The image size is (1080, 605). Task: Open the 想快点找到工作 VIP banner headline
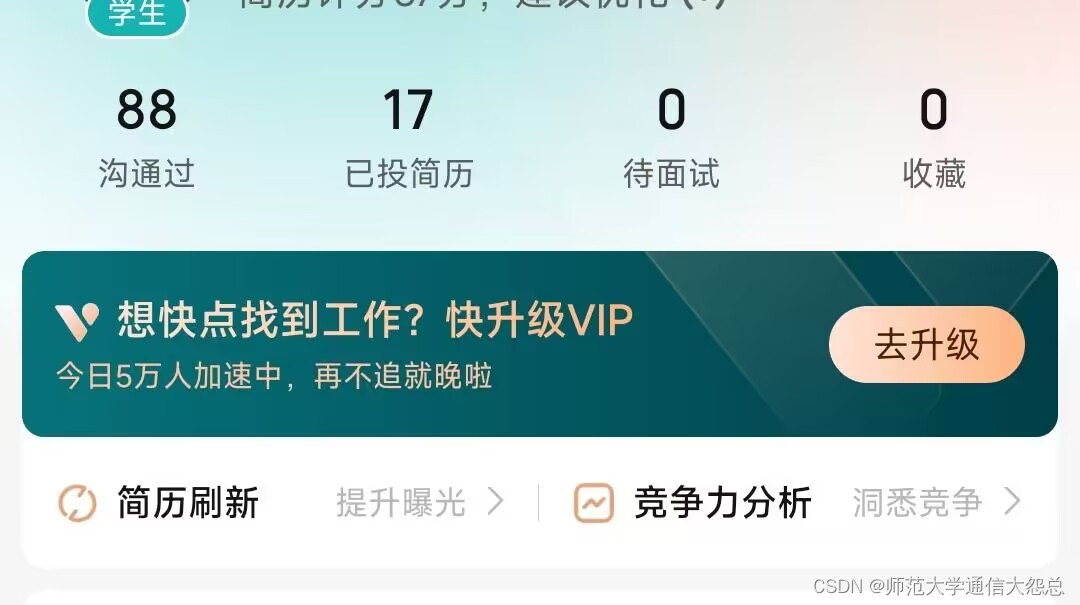375,320
